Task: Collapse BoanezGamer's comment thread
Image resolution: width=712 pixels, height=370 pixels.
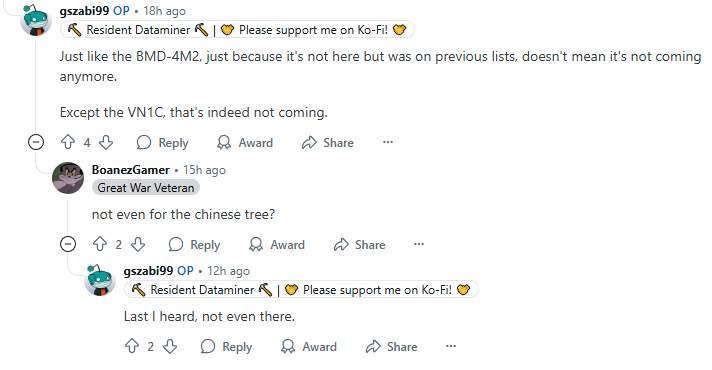Action: pos(68,244)
